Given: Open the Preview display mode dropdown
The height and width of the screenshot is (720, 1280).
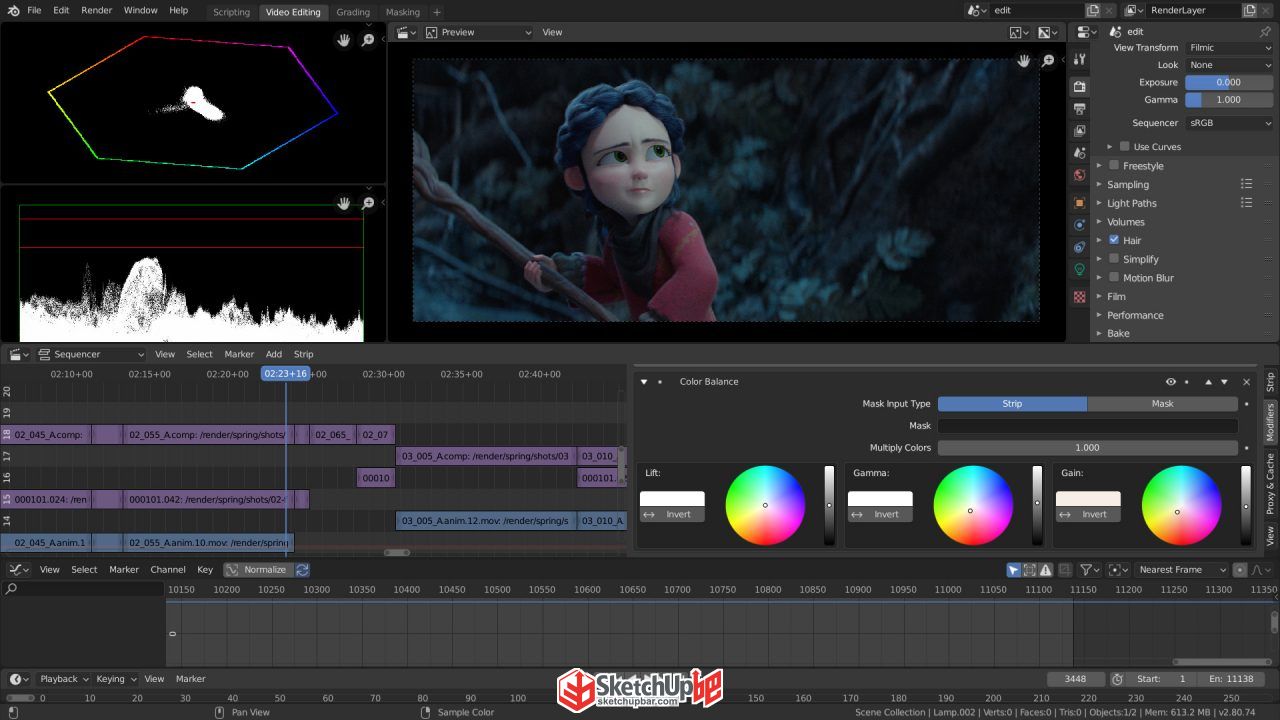Looking at the screenshot, I should (478, 32).
